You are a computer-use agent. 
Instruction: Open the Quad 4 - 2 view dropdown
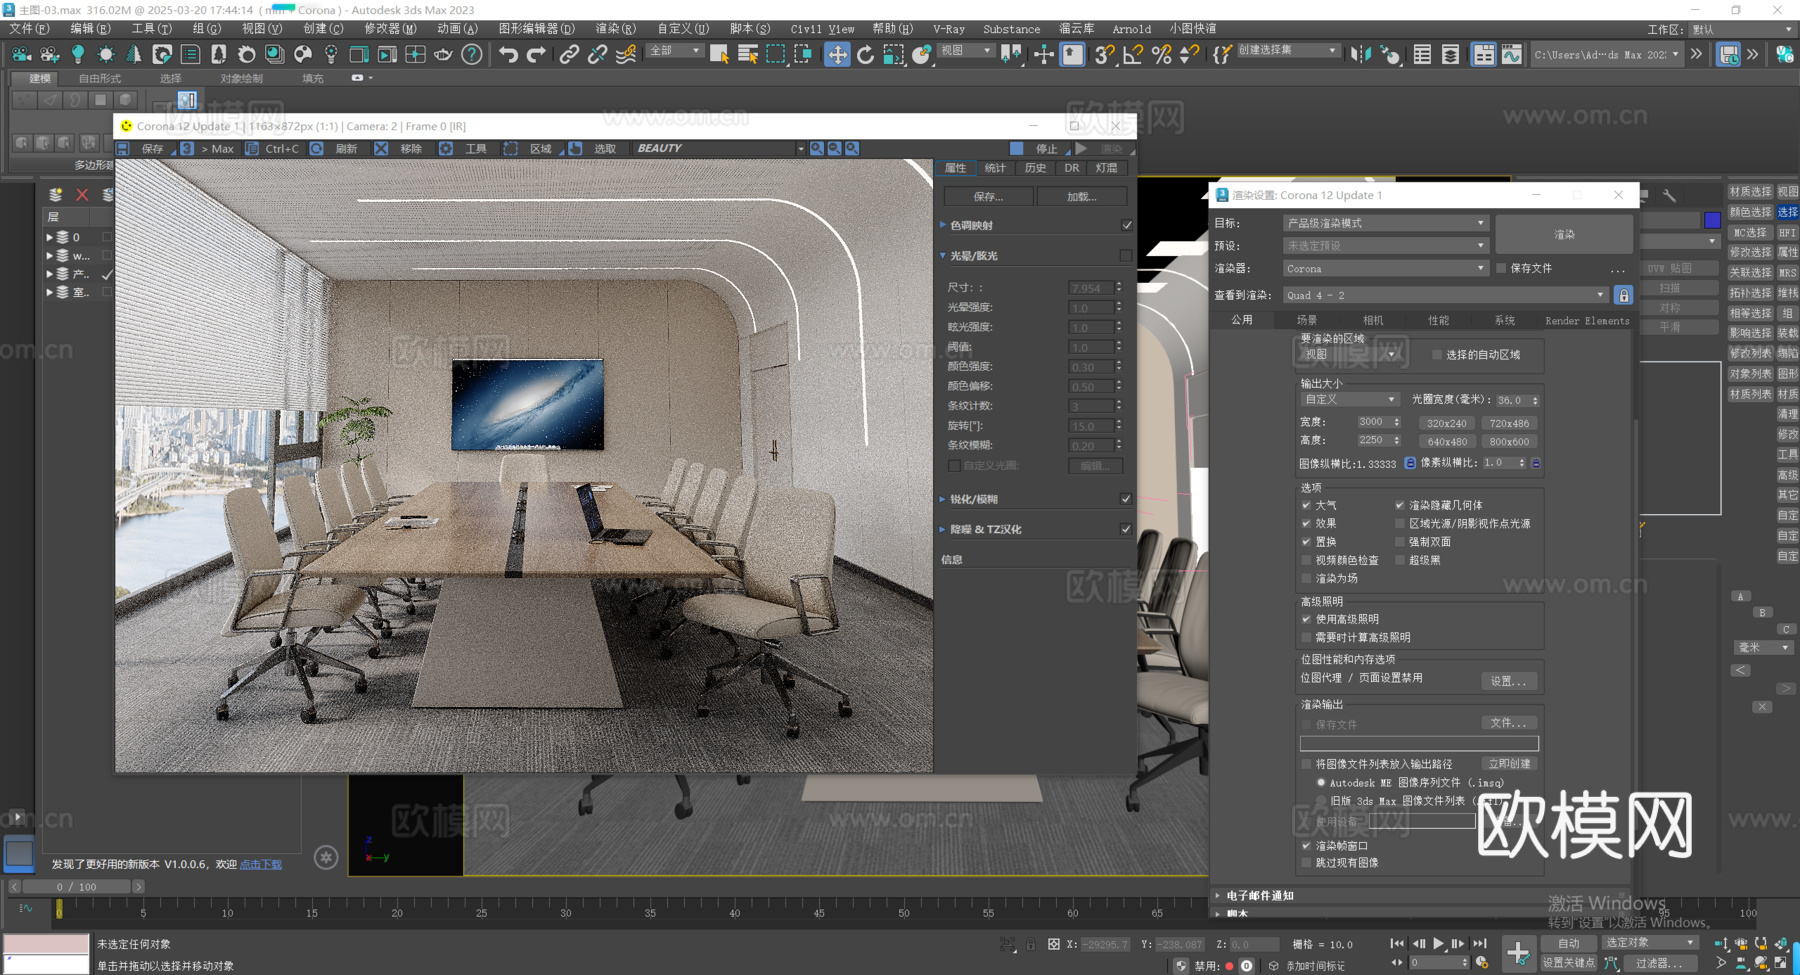click(x=1445, y=295)
